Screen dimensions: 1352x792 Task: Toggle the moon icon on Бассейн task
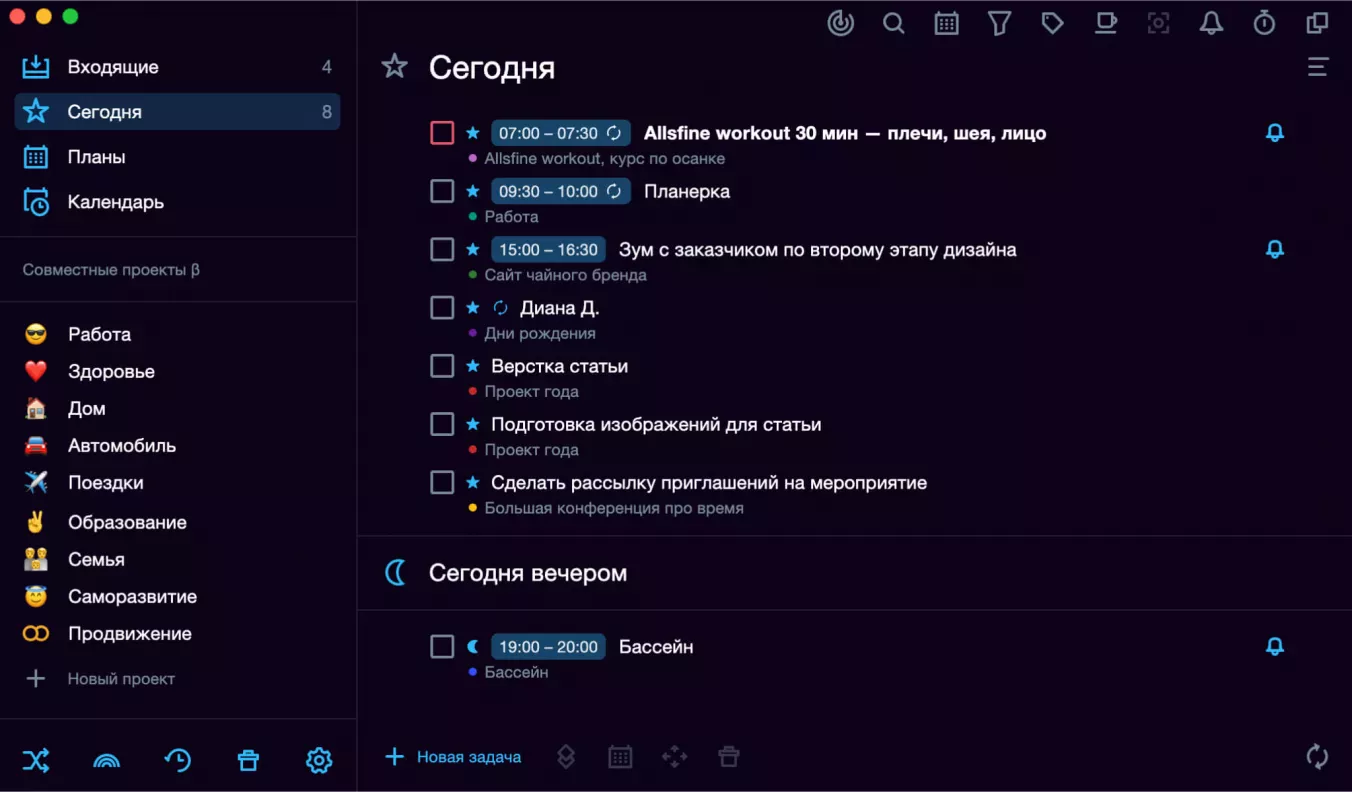(x=473, y=647)
